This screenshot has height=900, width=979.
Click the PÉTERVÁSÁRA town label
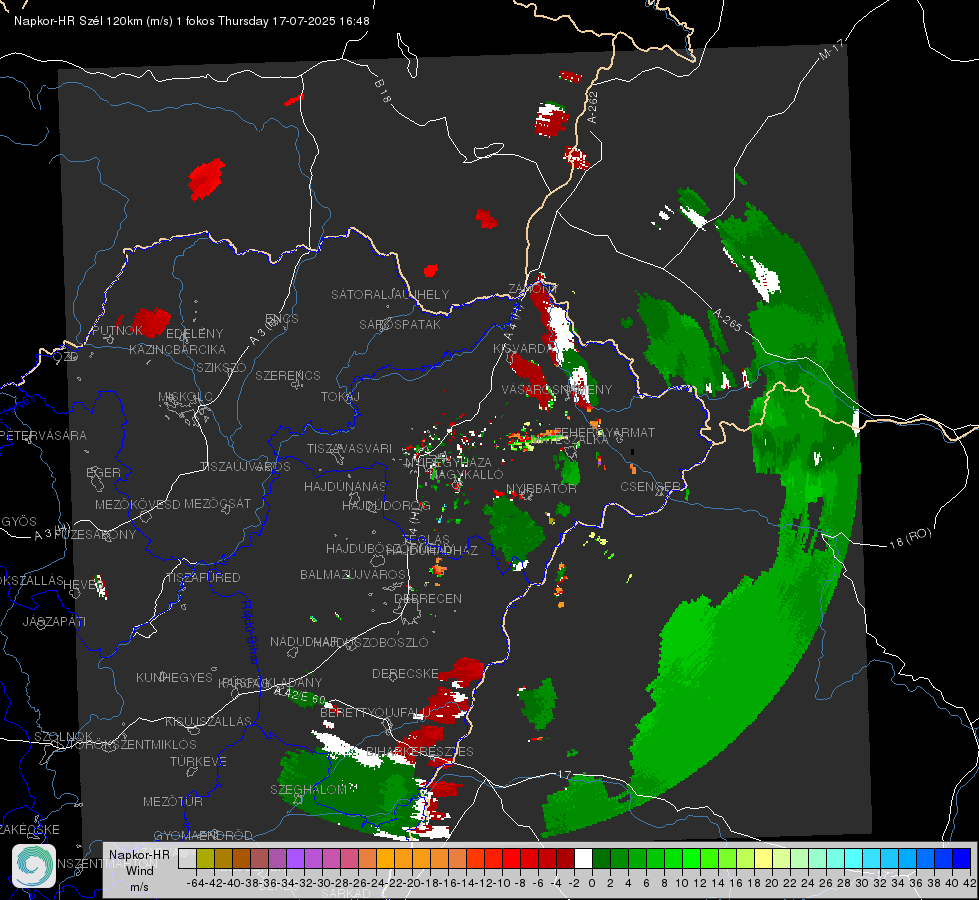click(x=43, y=435)
